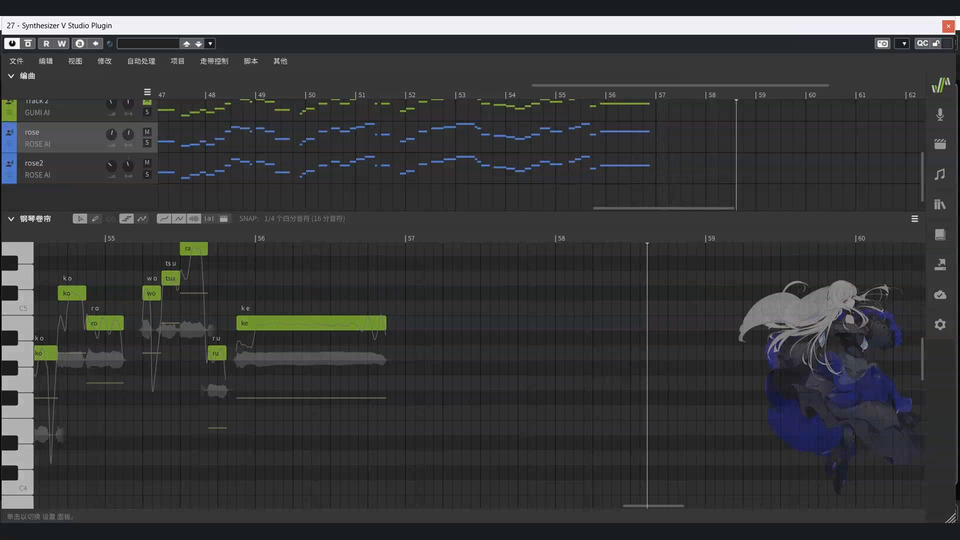
Task: Toggle the [a] phoneme display icon
Action: pos(209,219)
